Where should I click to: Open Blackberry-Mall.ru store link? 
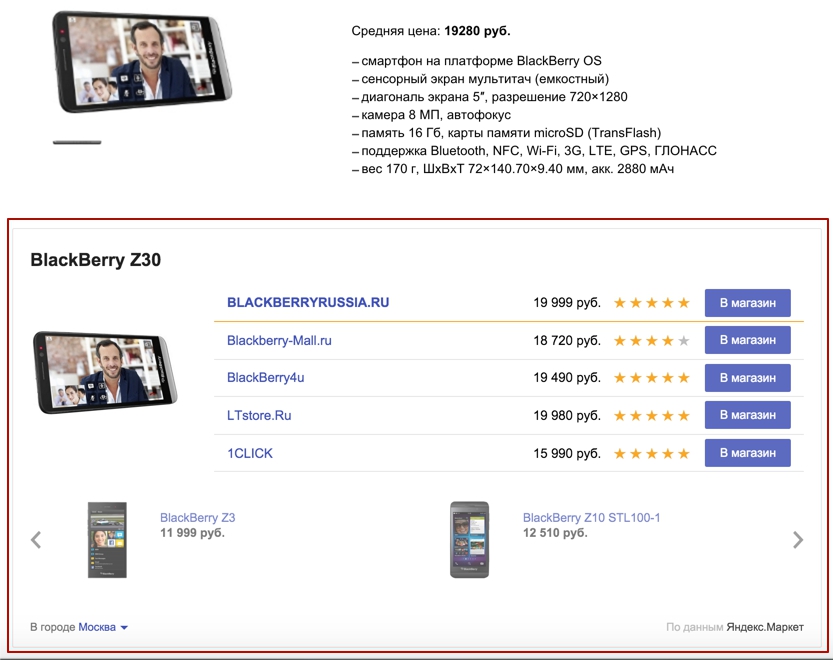coord(279,340)
